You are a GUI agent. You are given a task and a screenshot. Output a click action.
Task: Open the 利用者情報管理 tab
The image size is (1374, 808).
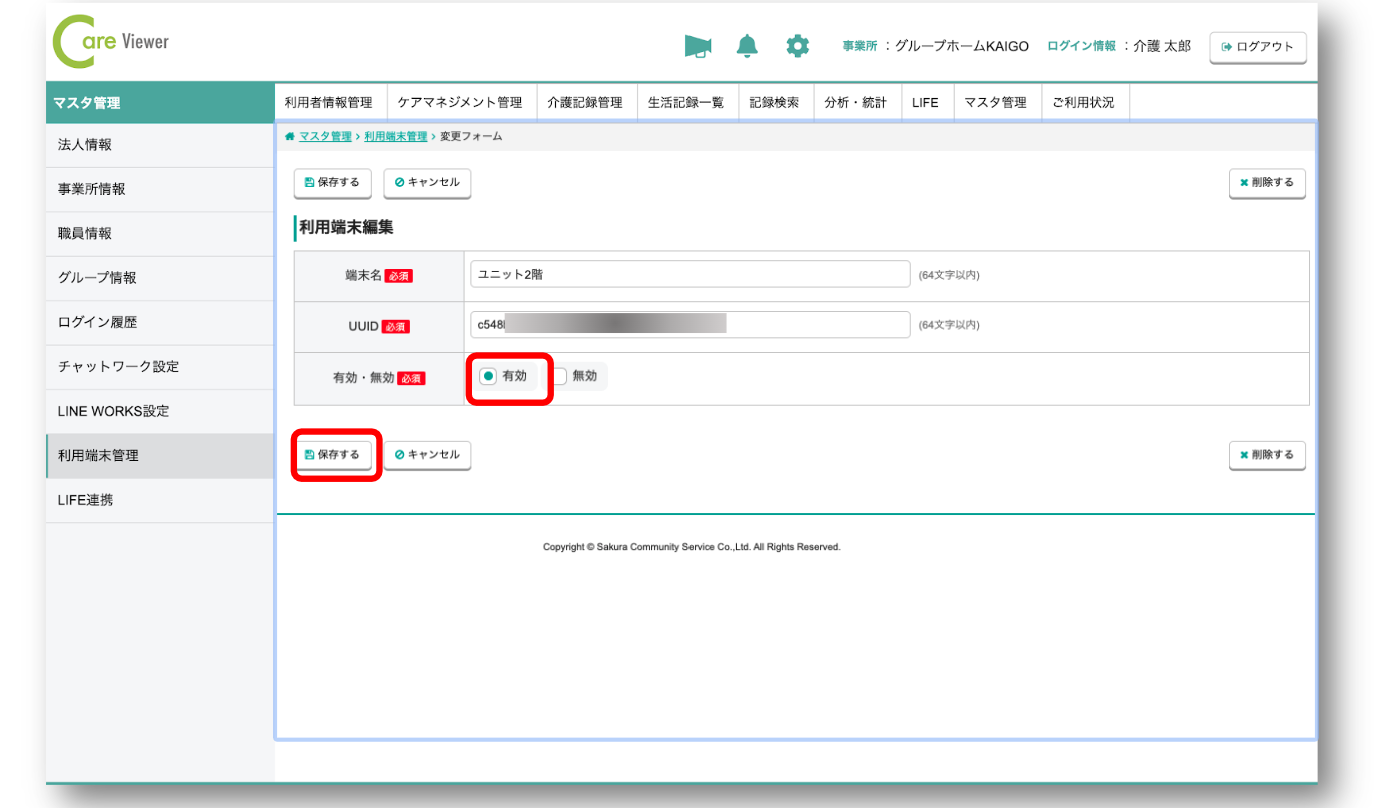tap(328, 102)
